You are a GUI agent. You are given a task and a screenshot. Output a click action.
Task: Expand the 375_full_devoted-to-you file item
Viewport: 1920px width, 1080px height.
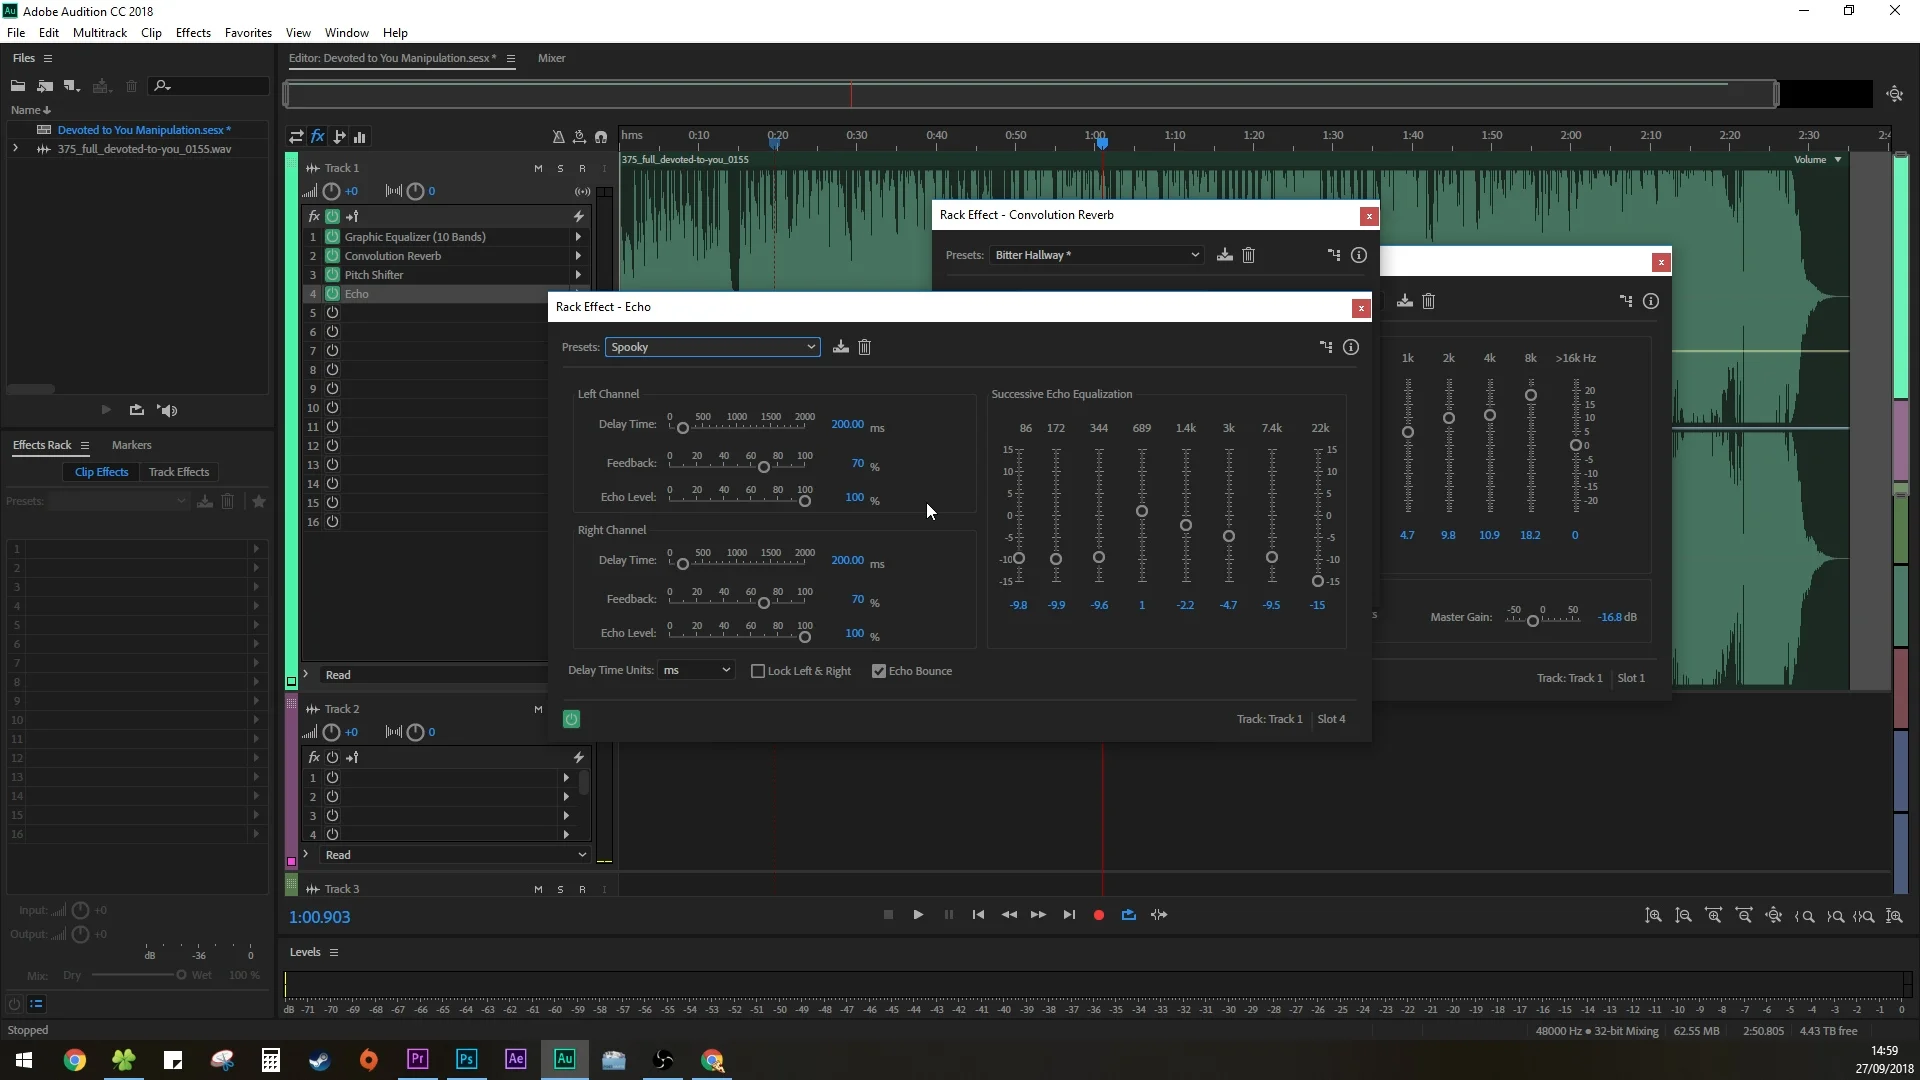(15, 149)
